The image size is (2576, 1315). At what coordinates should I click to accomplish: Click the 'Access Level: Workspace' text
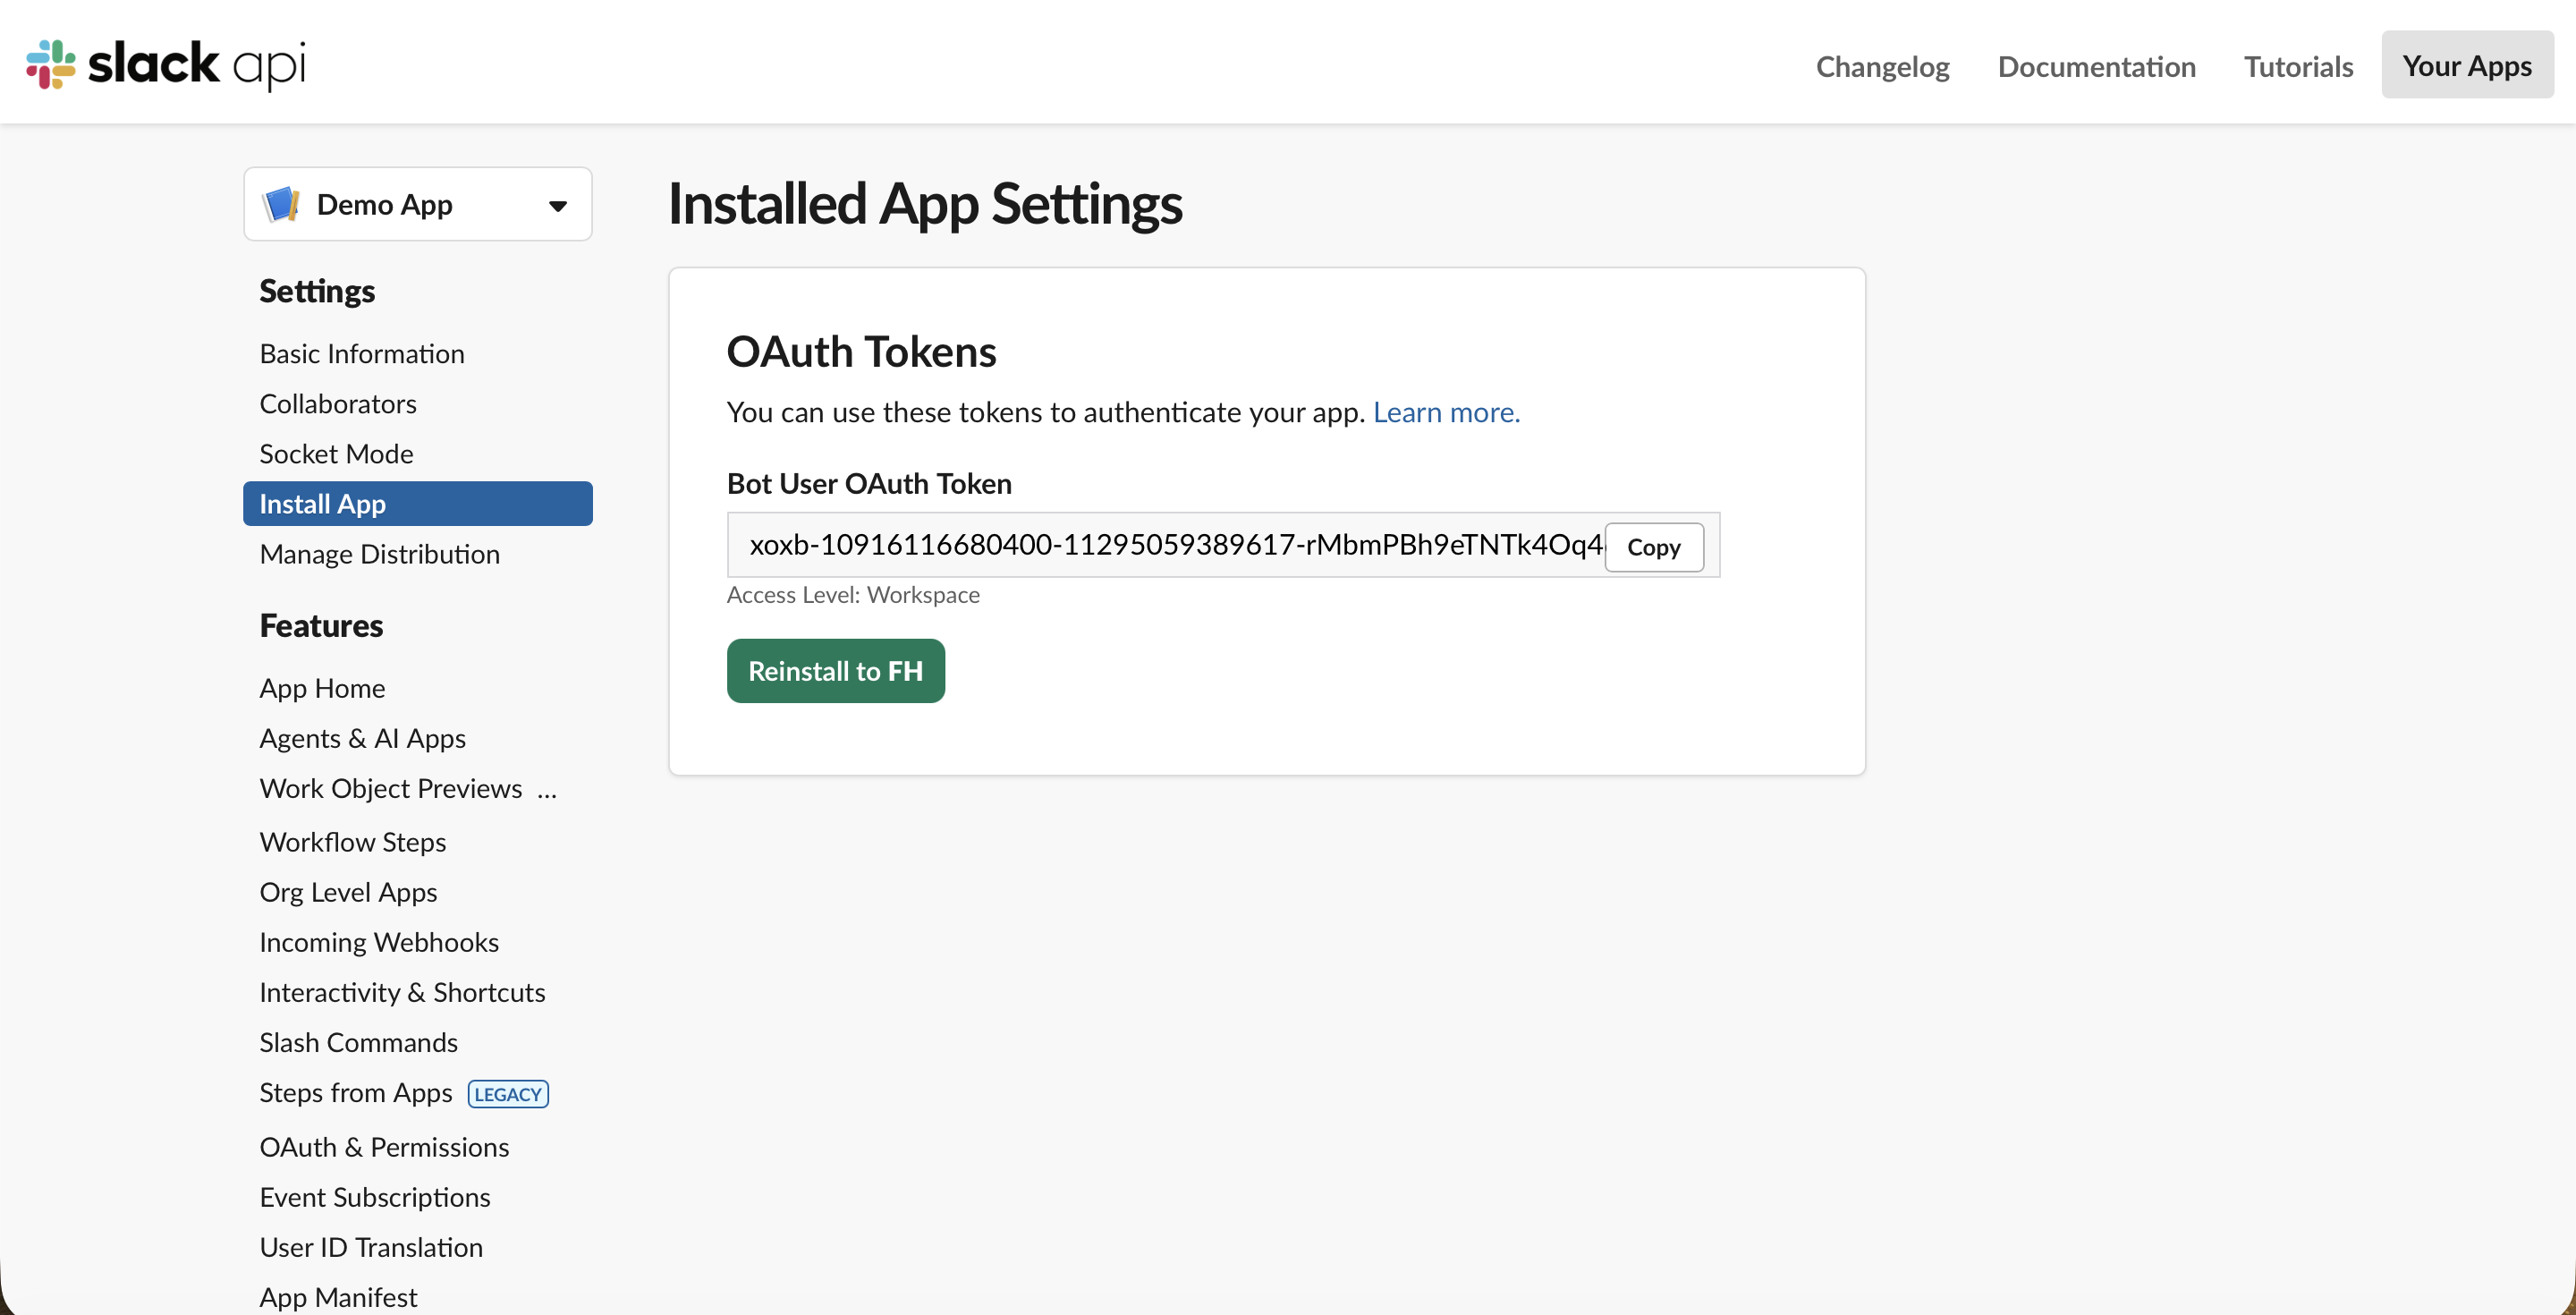pyautogui.click(x=853, y=595)
